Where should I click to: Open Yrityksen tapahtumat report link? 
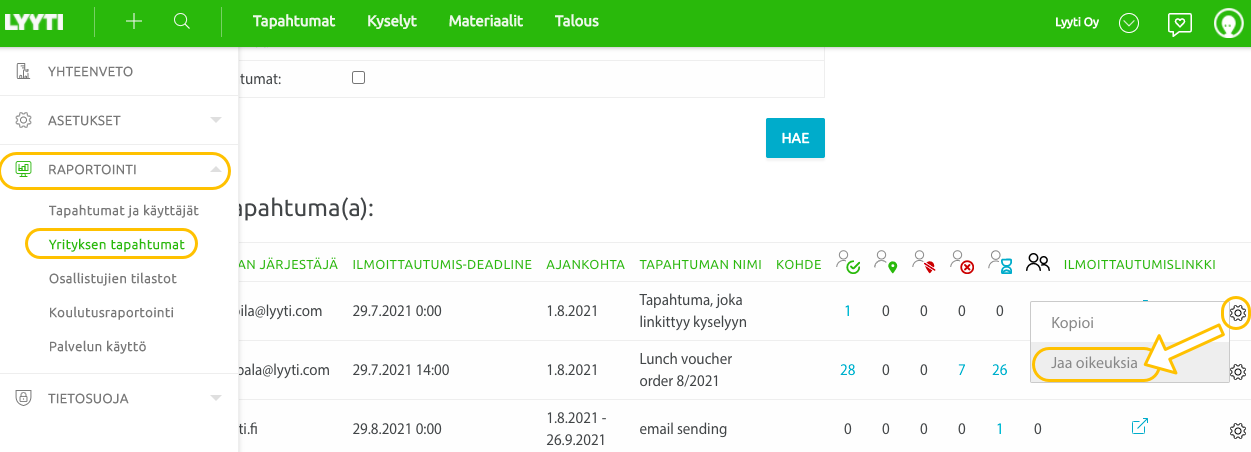(109, 243)
